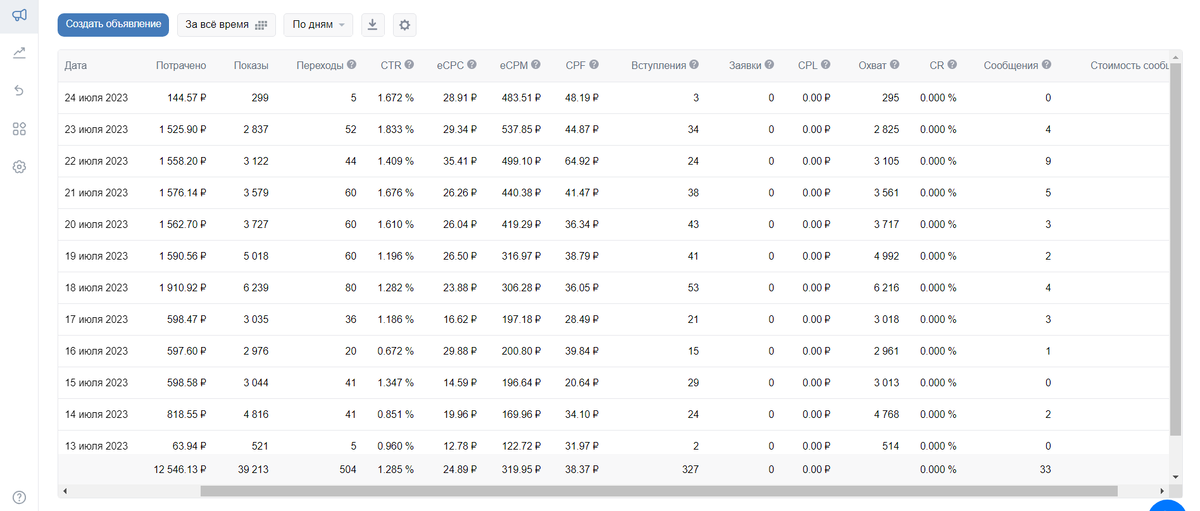
Task: Download statistics with the export icon
Action: coord(372,25)
